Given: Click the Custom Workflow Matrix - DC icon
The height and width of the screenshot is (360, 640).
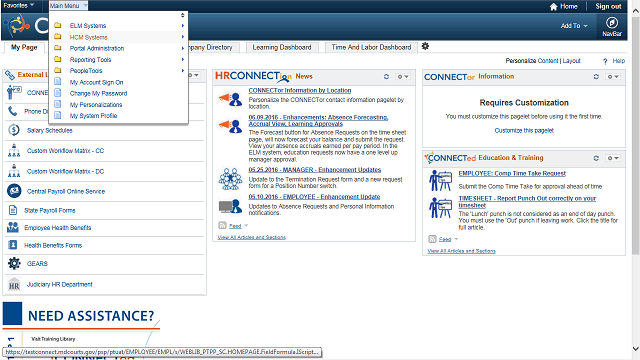Looking at the screenshot, I should pos(14,171).
